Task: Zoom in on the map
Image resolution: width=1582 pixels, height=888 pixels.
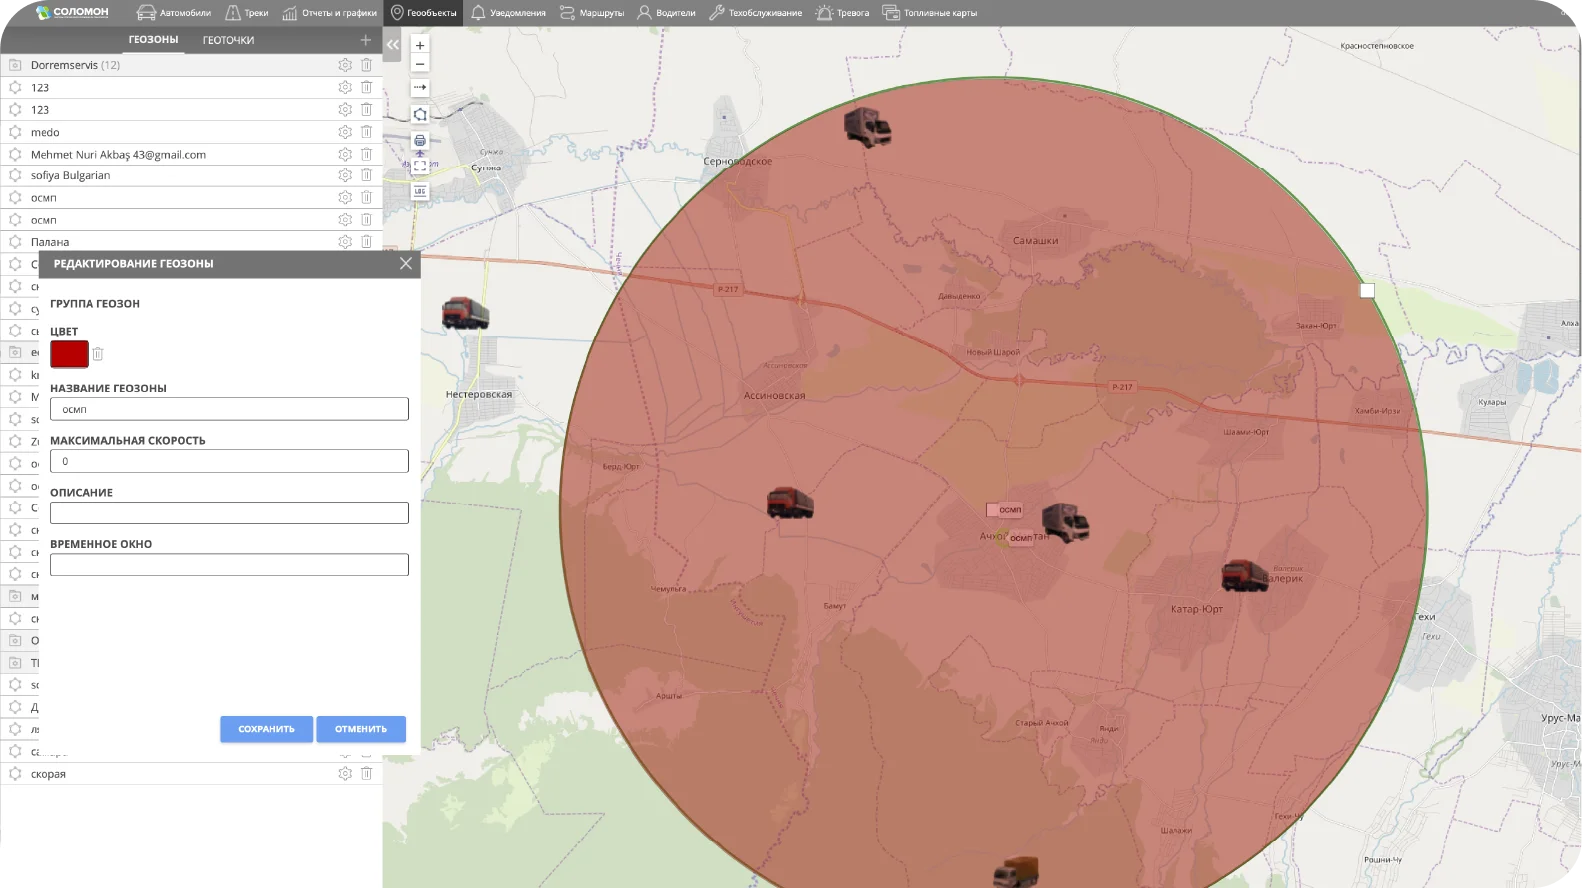Action: (420, 45)
